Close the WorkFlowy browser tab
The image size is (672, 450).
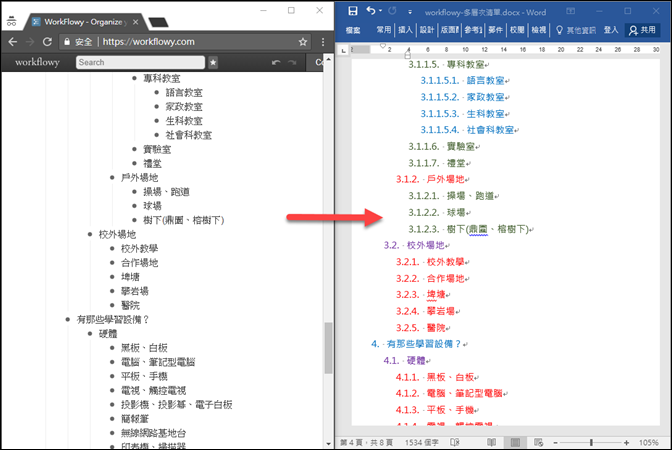point(135,22)
